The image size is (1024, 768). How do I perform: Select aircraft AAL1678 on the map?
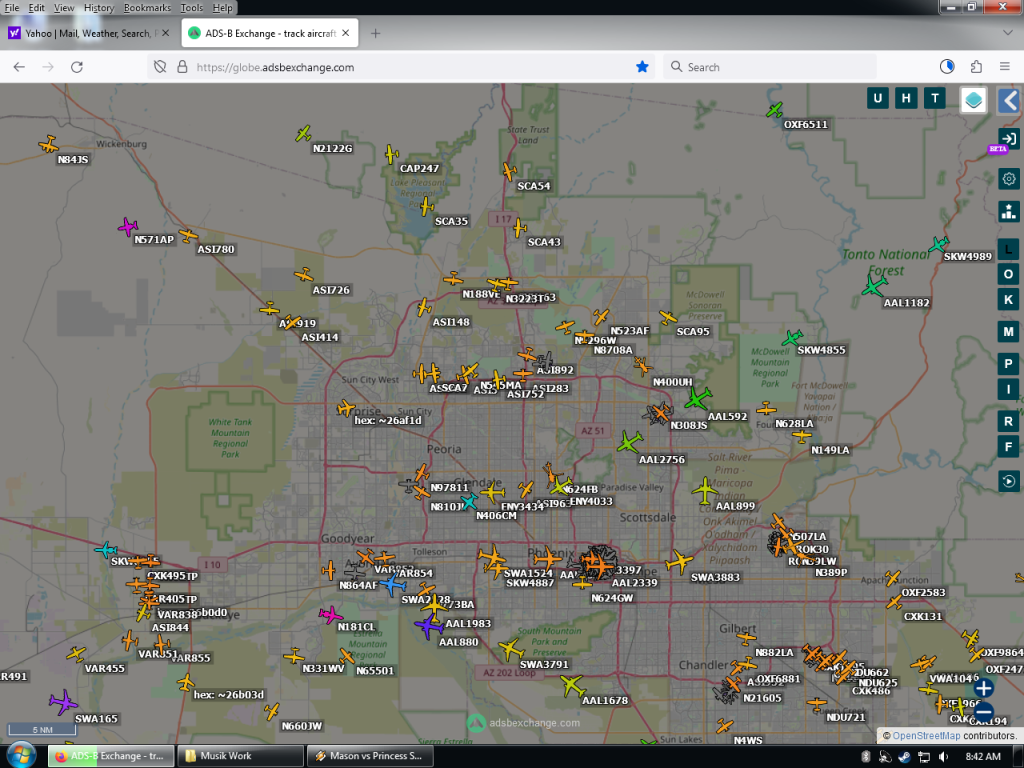(572, 686)
